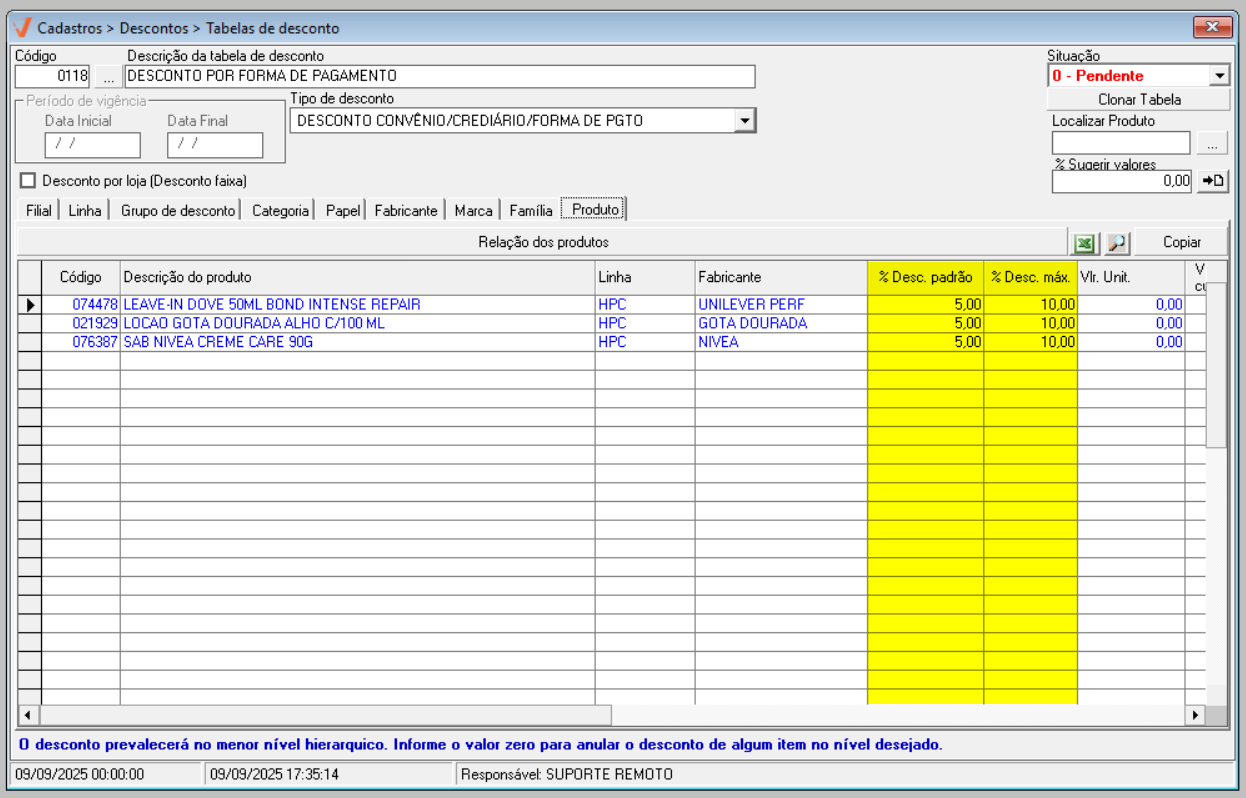The width and height of the screenshot is (1246, 798).
Task: Enable Desconto por loja checkbox
Action: tap(28, 181)
